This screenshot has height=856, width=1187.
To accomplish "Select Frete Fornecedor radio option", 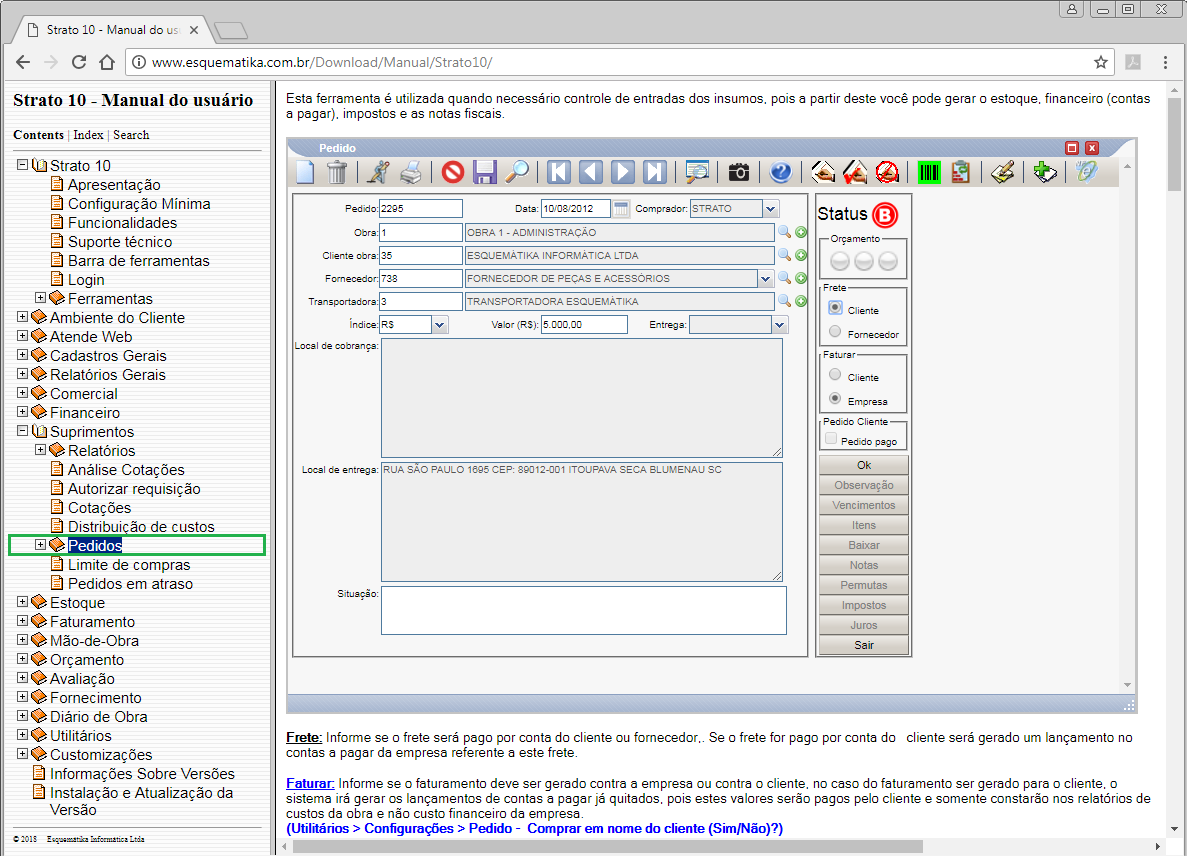I will click(x=835, y=332).
